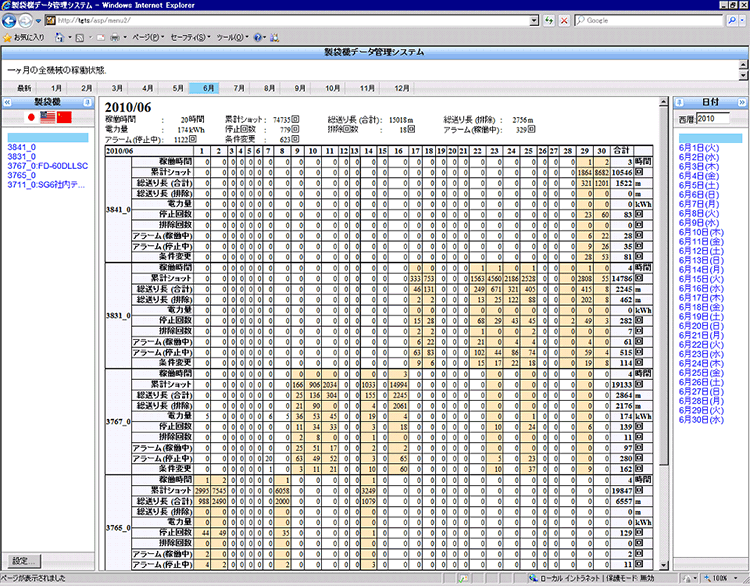Click the Google search box

click(x=650, y=20)
